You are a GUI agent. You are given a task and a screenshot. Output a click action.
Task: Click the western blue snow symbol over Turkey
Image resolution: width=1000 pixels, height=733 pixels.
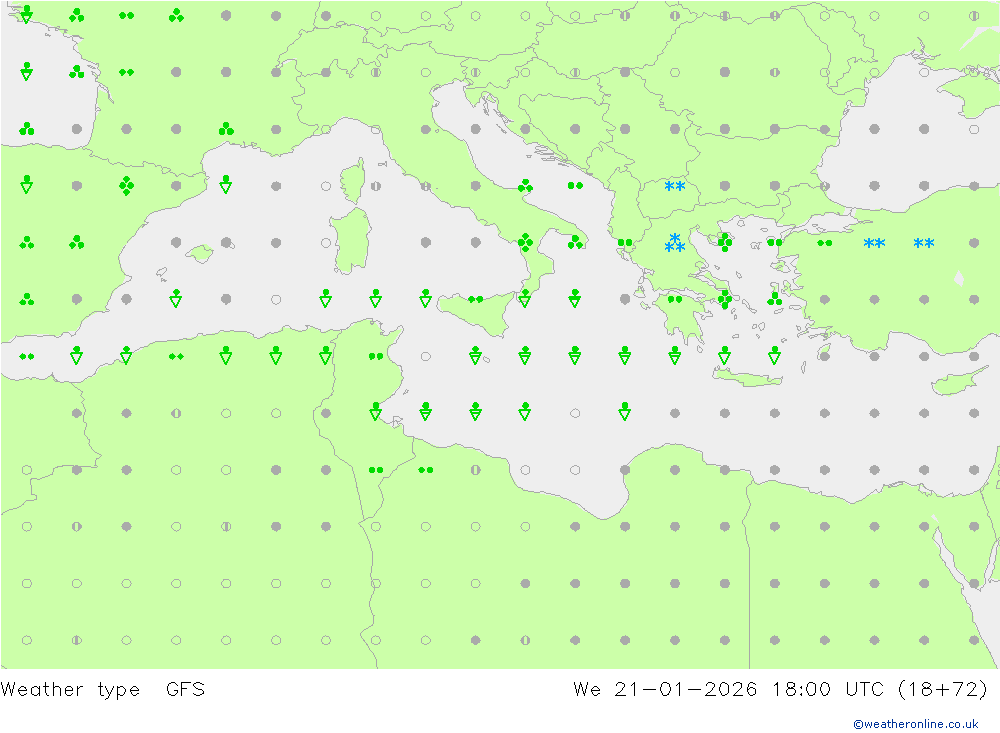874,243
